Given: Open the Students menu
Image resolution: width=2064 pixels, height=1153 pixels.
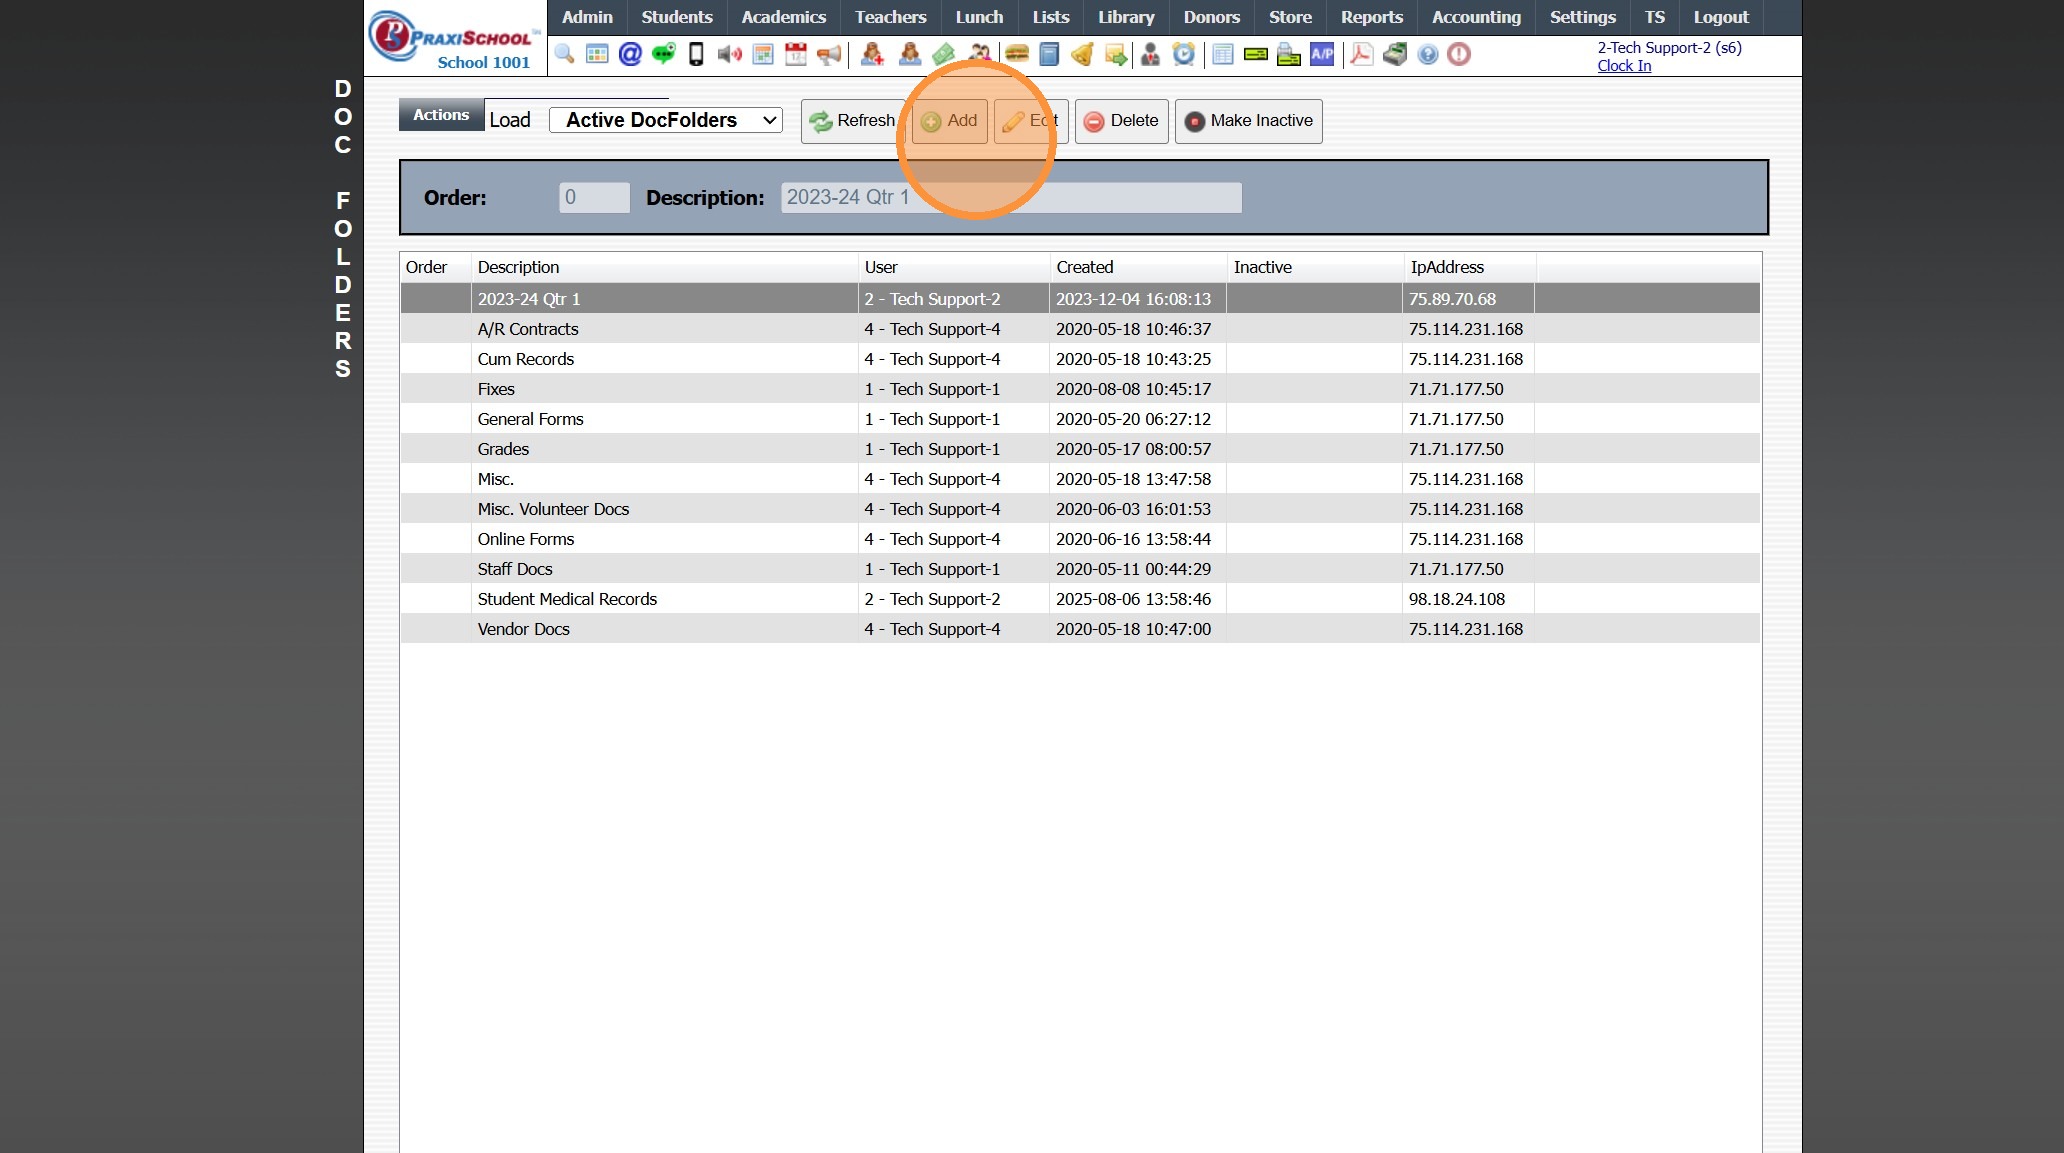Looking at the screenshot, I should pos(677,17).
